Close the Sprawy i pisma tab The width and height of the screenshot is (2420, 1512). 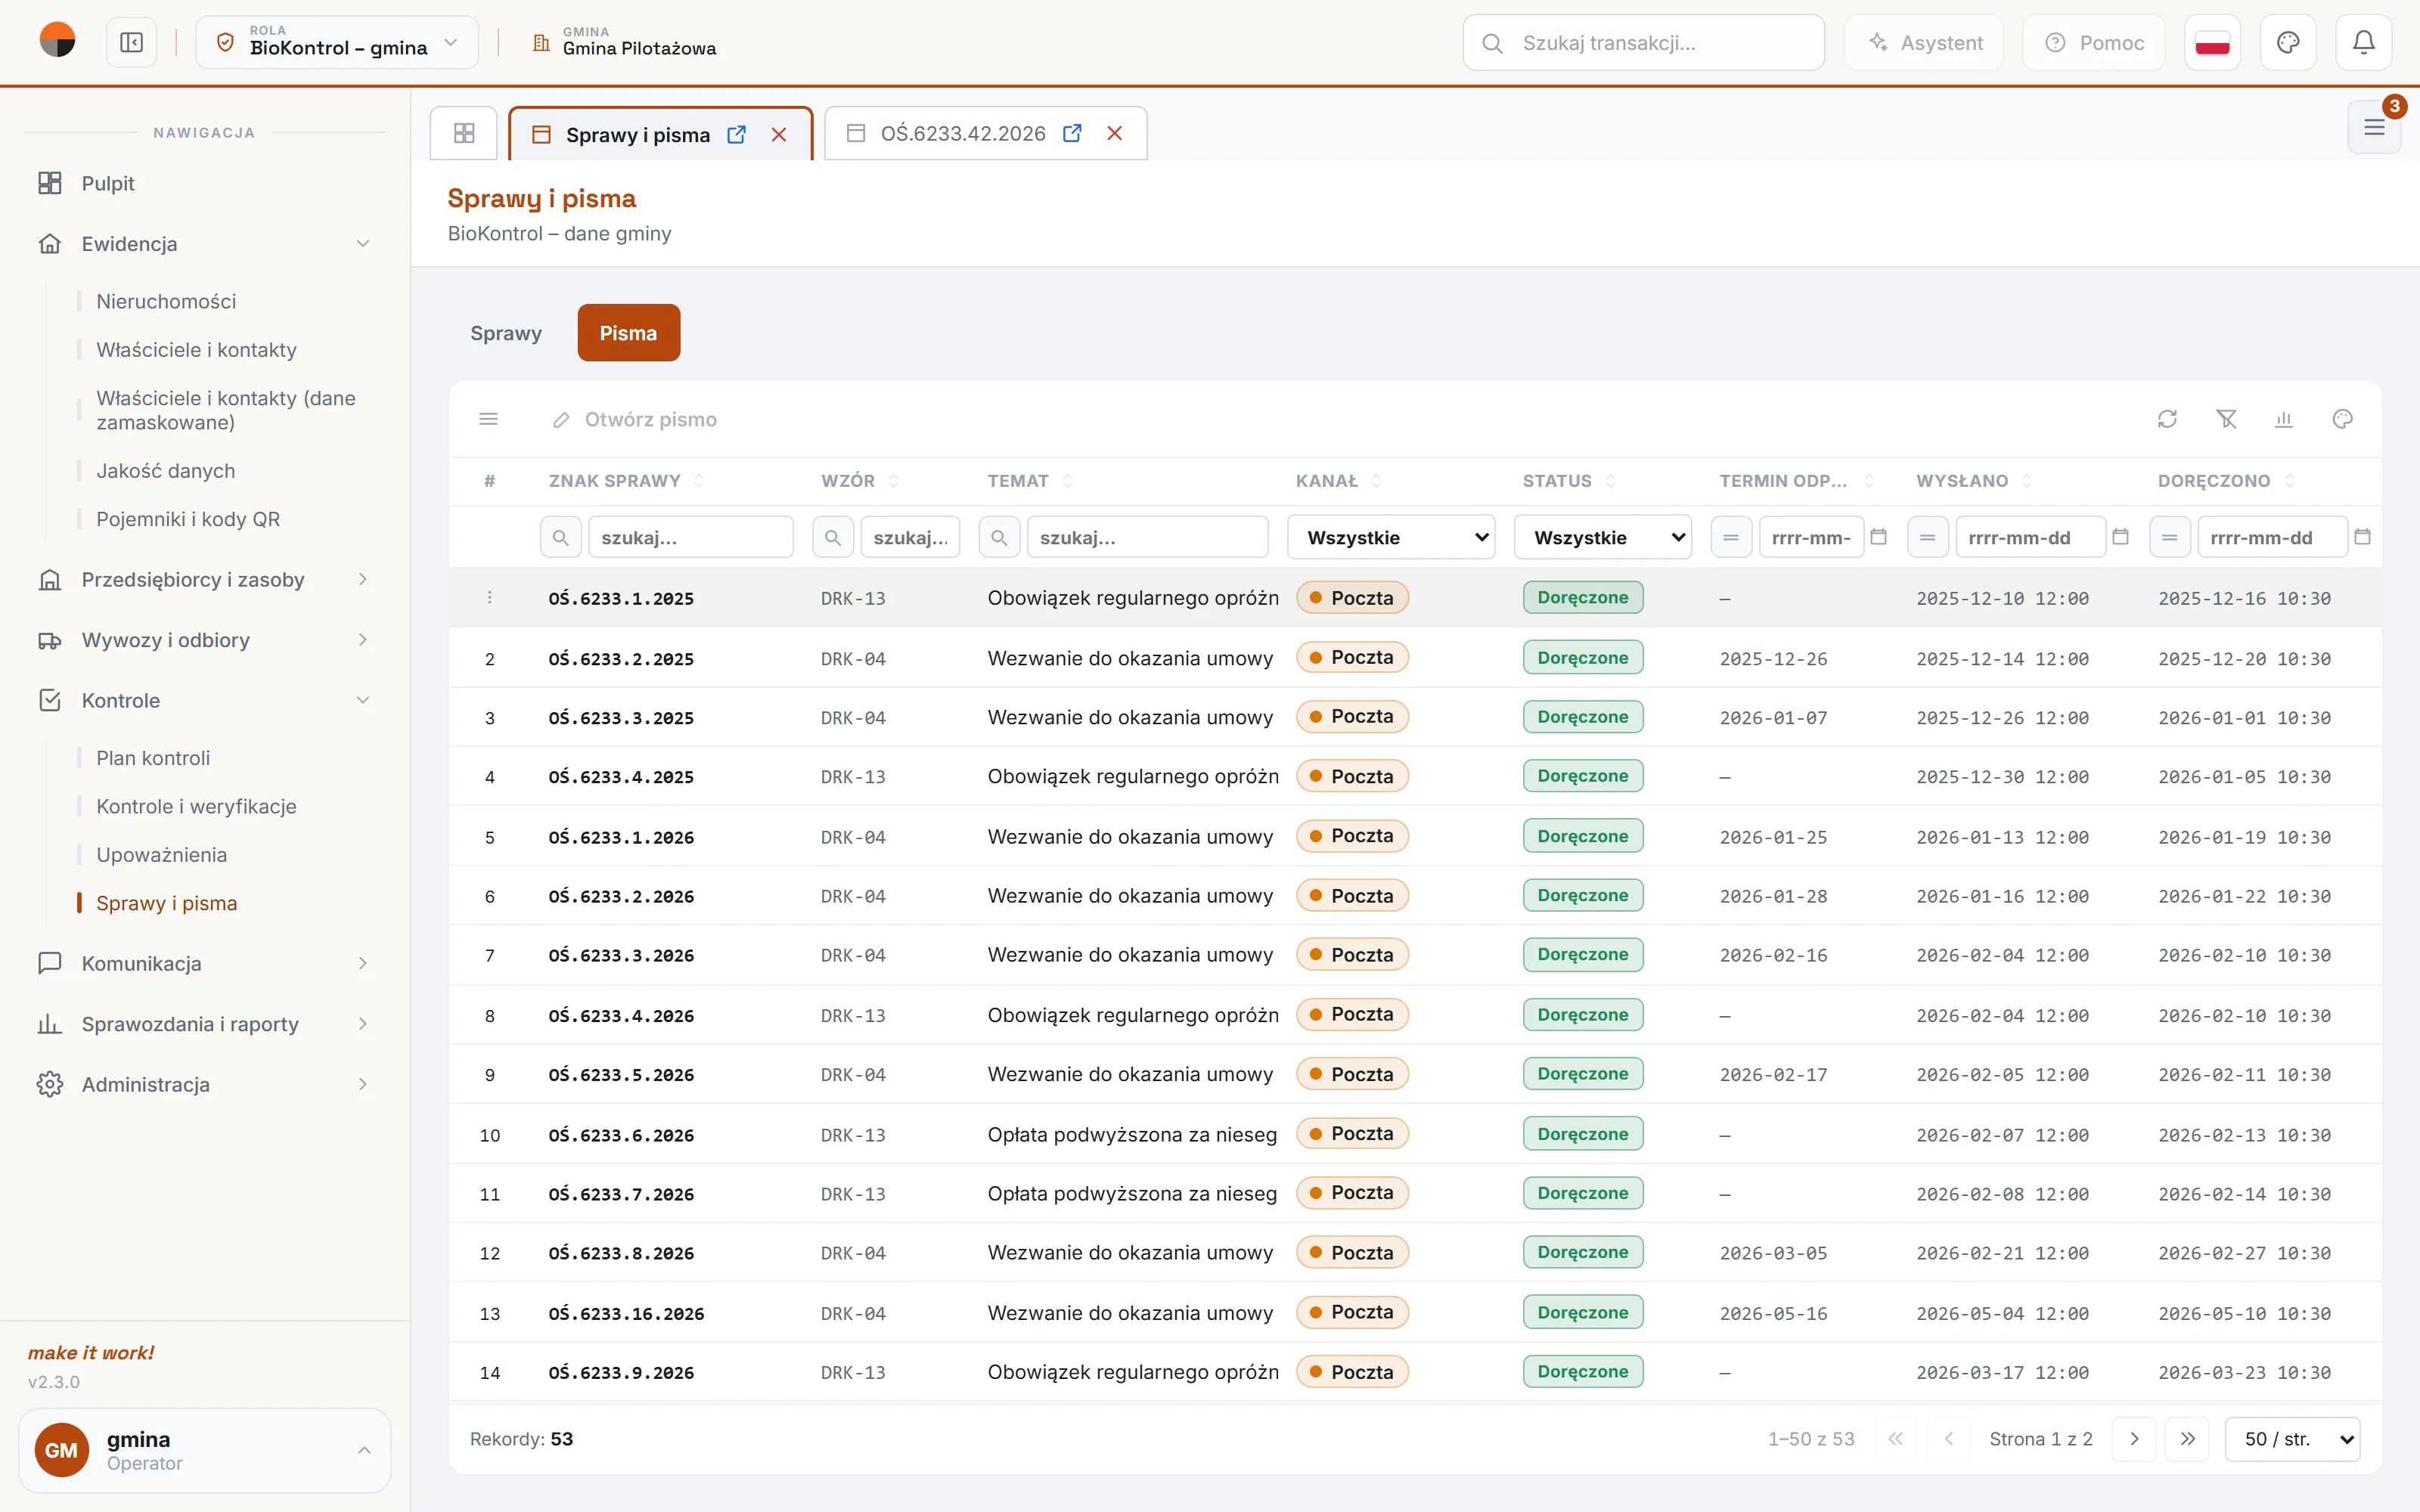coord(779,134)
